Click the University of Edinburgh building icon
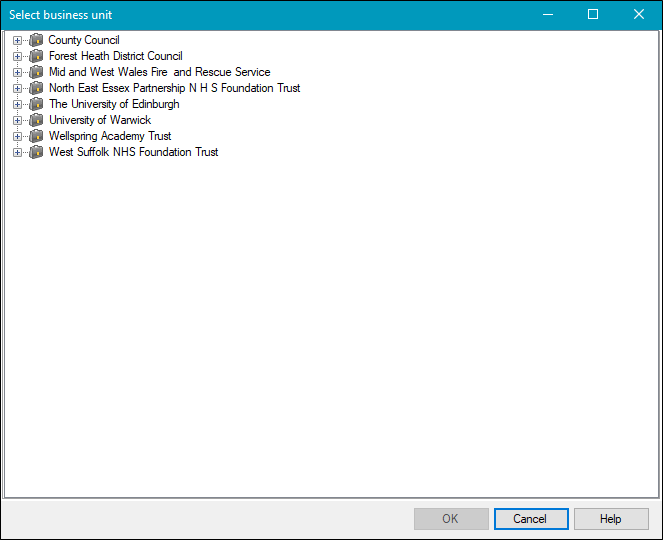Viewport: 663px width, 540px height. point(36,104)
